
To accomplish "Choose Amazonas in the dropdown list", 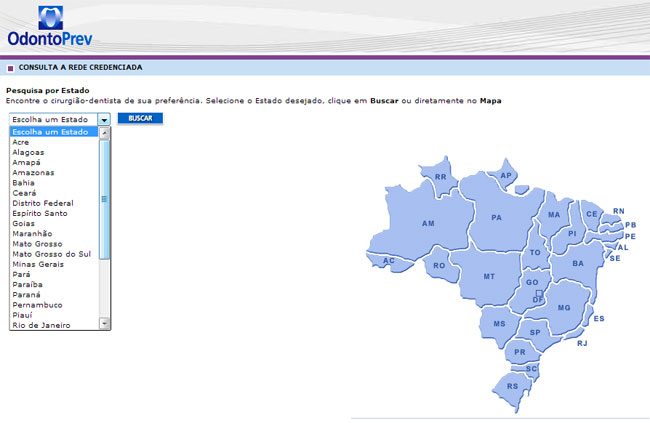I will [54, 173].
